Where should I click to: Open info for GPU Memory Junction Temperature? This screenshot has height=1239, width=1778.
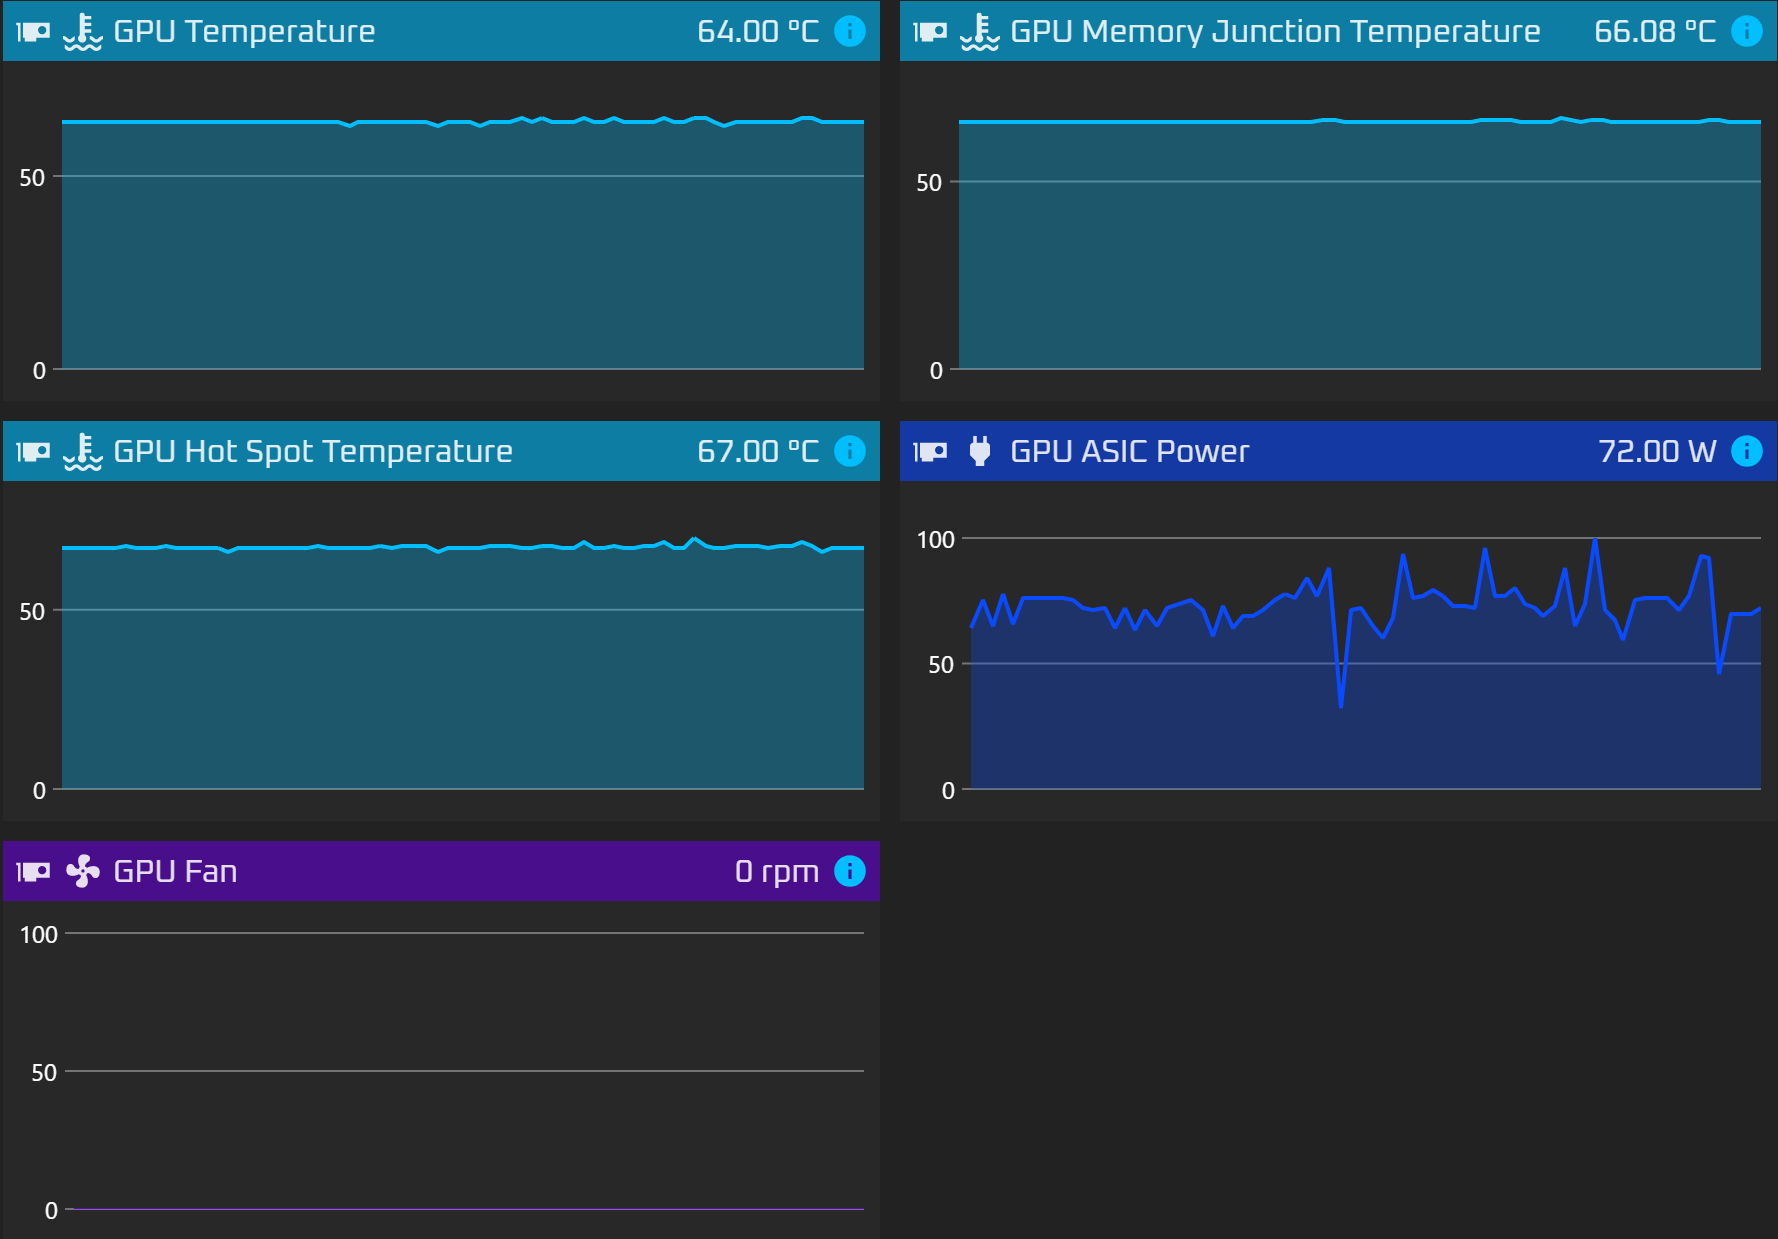click(1746, 31)
